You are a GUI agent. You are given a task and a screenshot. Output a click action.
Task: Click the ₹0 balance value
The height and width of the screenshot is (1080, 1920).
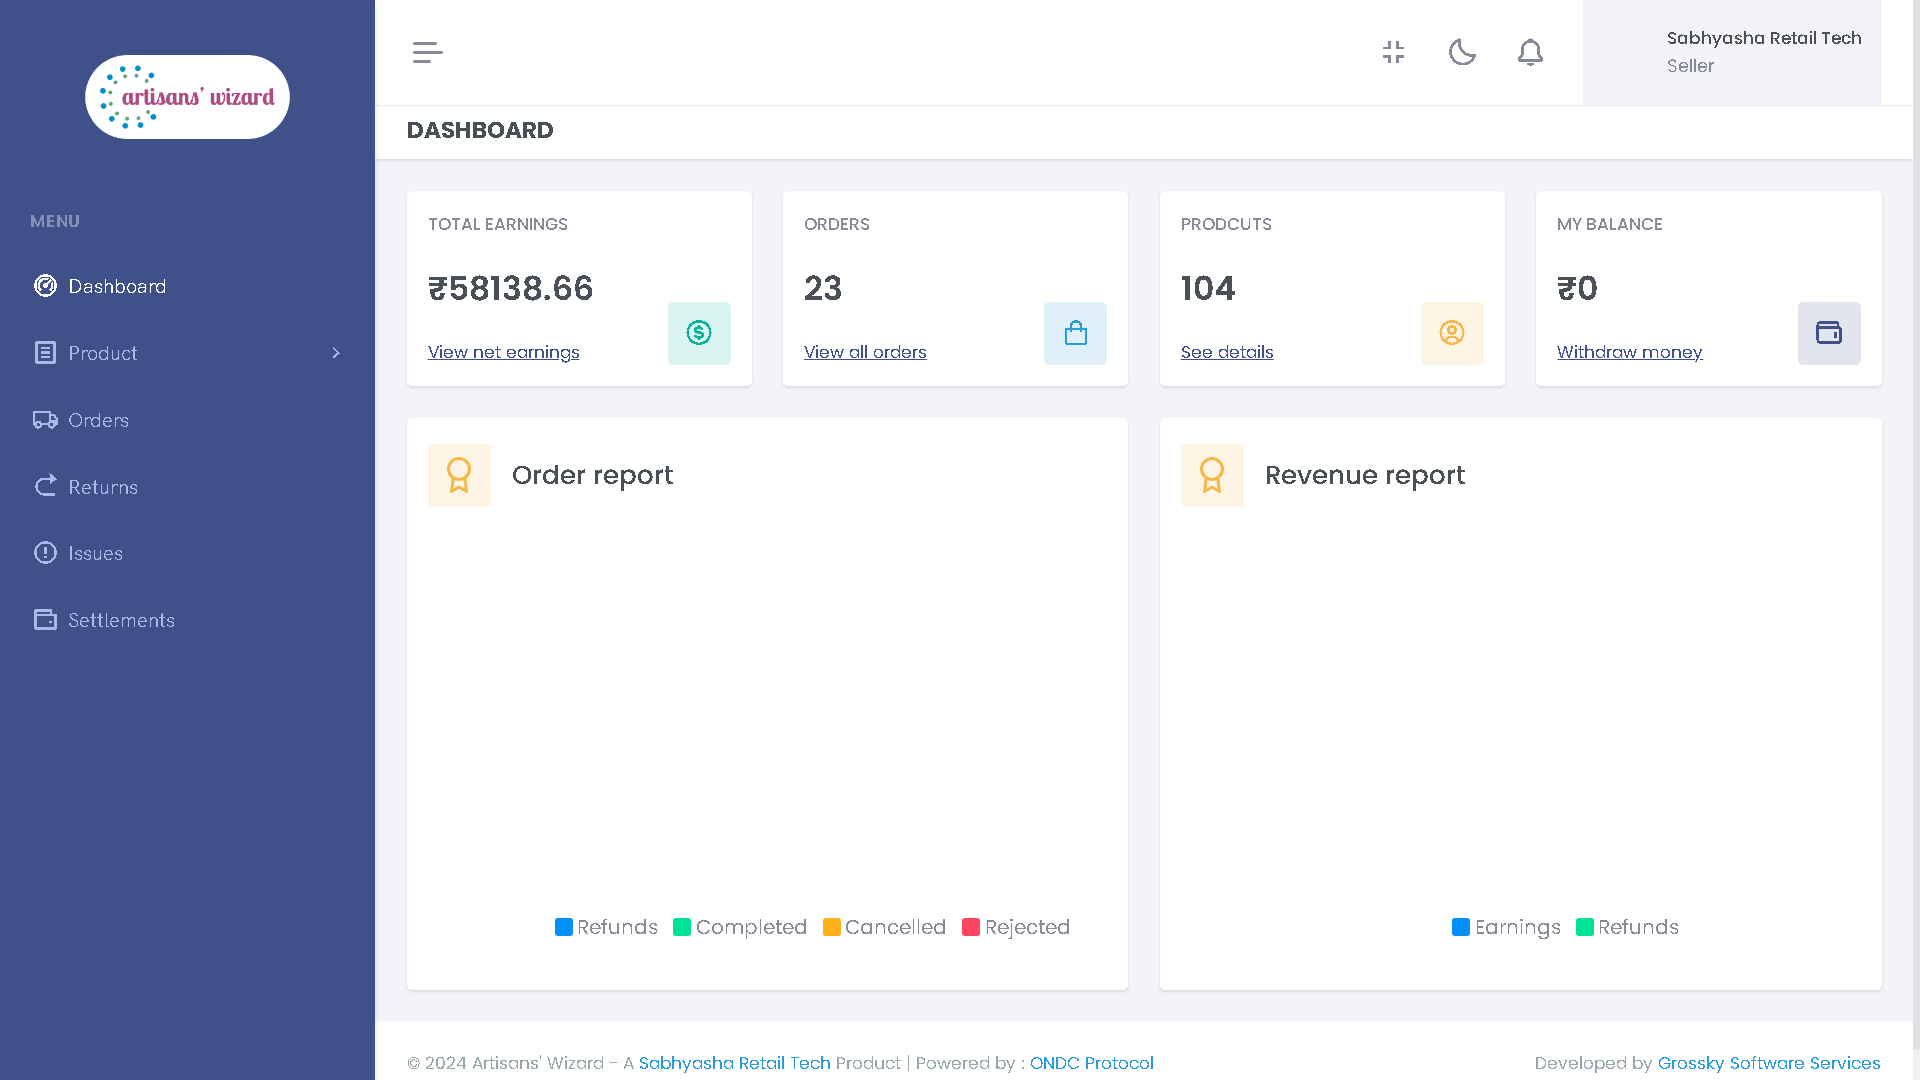[x=1577, y=288]
